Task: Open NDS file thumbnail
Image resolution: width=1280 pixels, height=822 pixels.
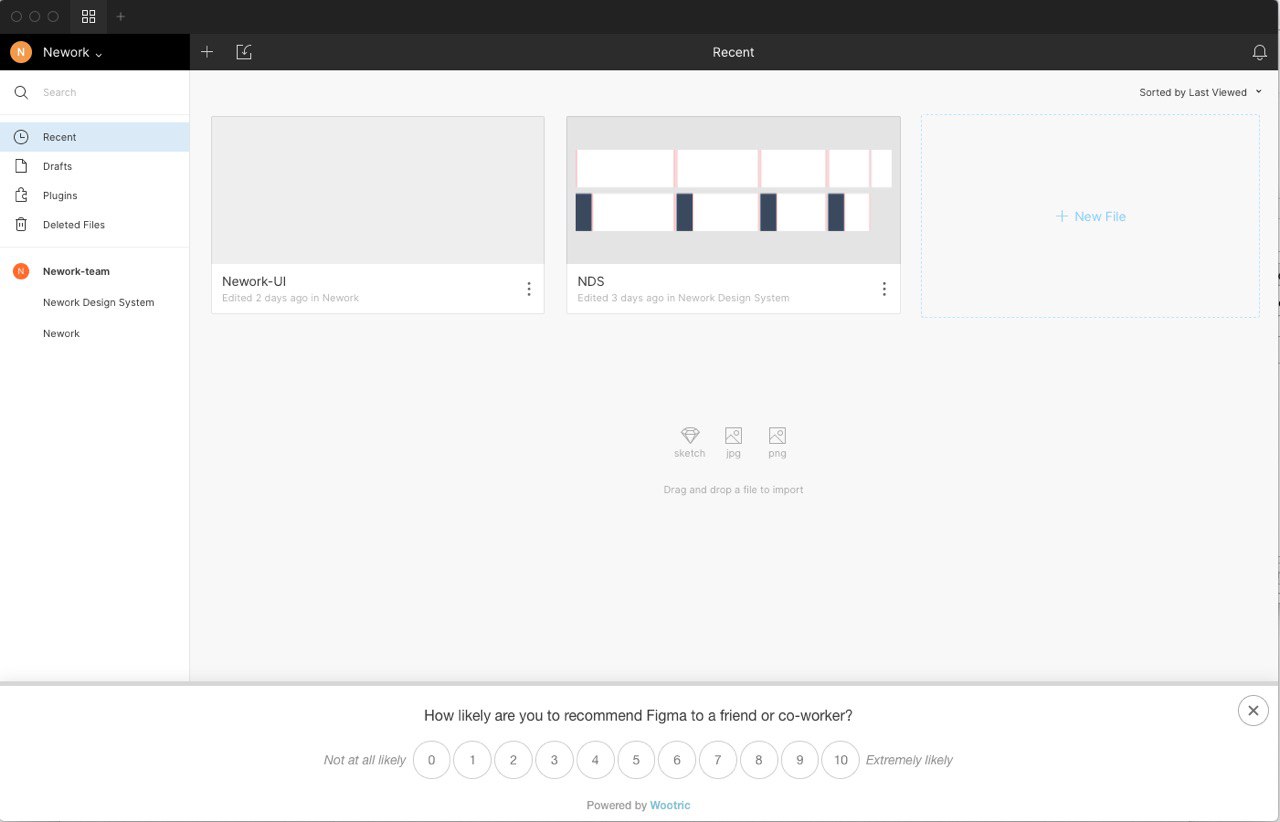Action: pyautogui.click(x=733, y=190)
